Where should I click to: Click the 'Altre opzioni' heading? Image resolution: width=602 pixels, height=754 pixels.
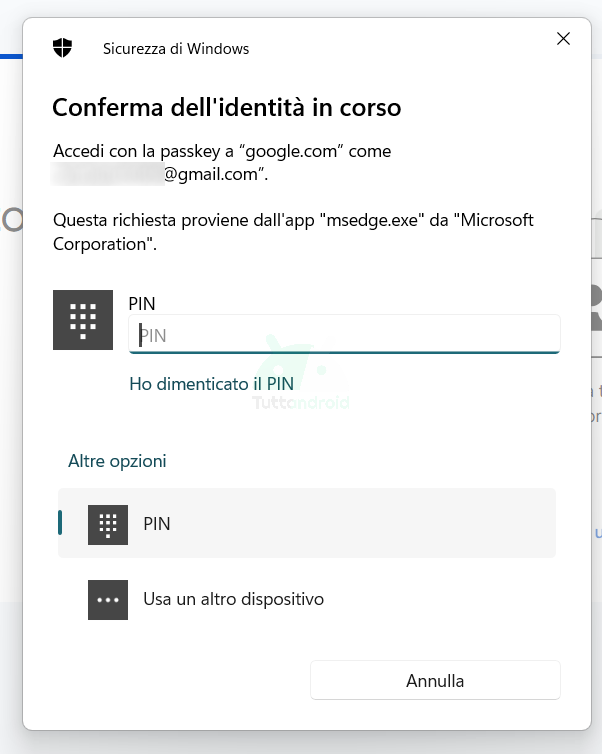coord(117,461)
